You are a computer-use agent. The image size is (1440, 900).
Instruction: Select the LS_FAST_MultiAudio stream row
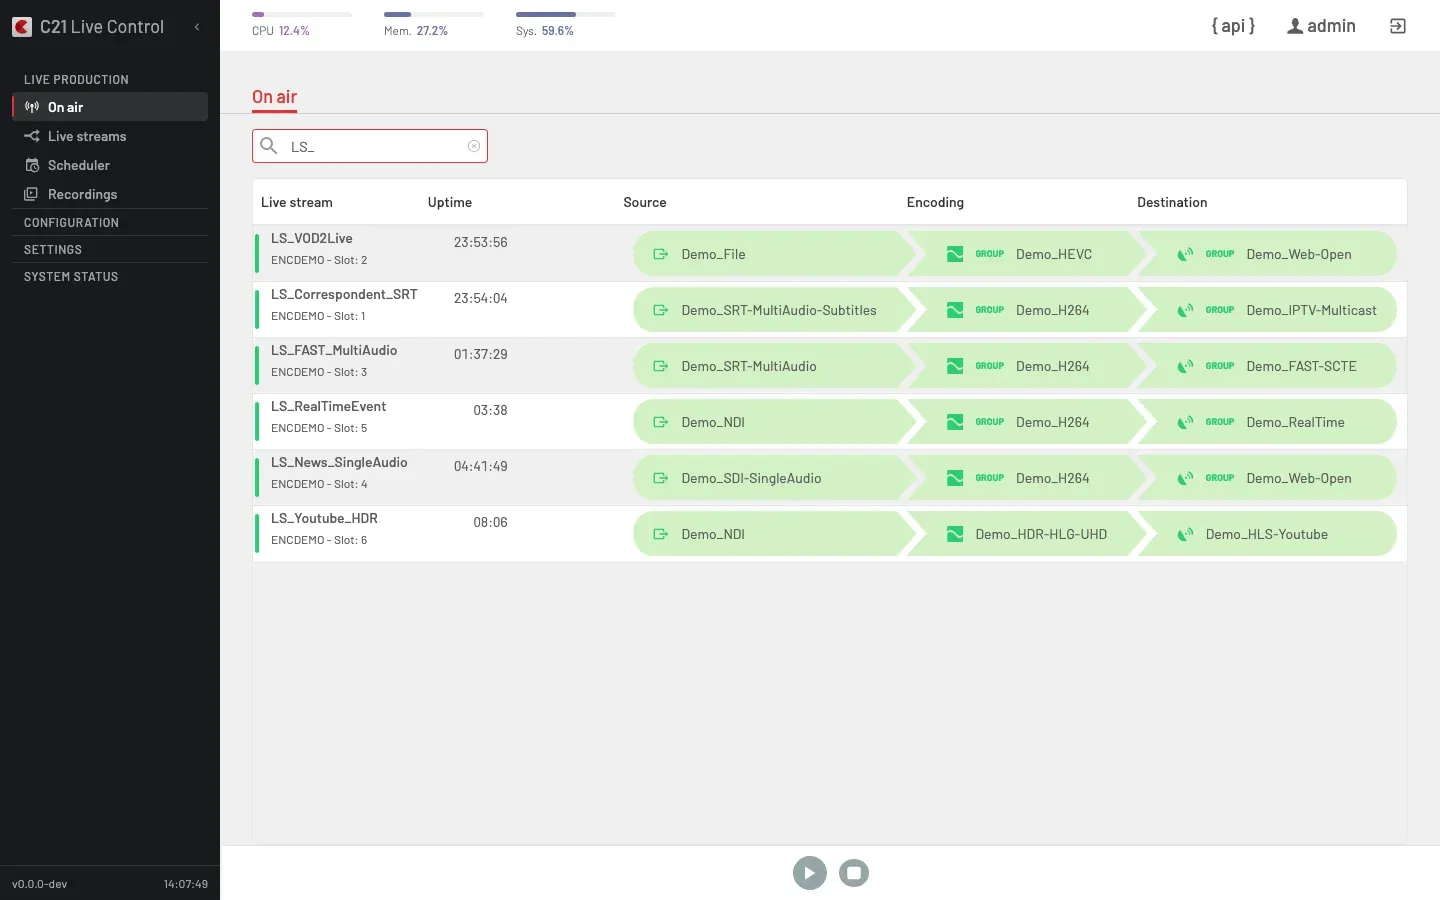point(830,366)
